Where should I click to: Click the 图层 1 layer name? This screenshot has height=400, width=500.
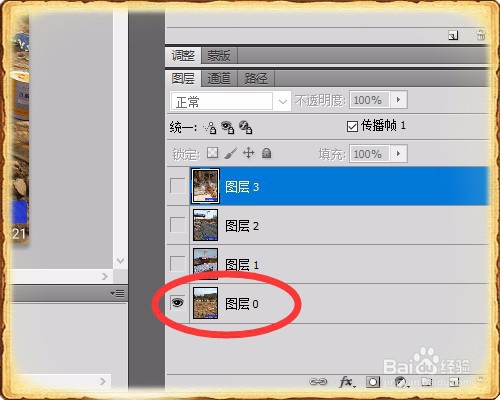point(242,265)
